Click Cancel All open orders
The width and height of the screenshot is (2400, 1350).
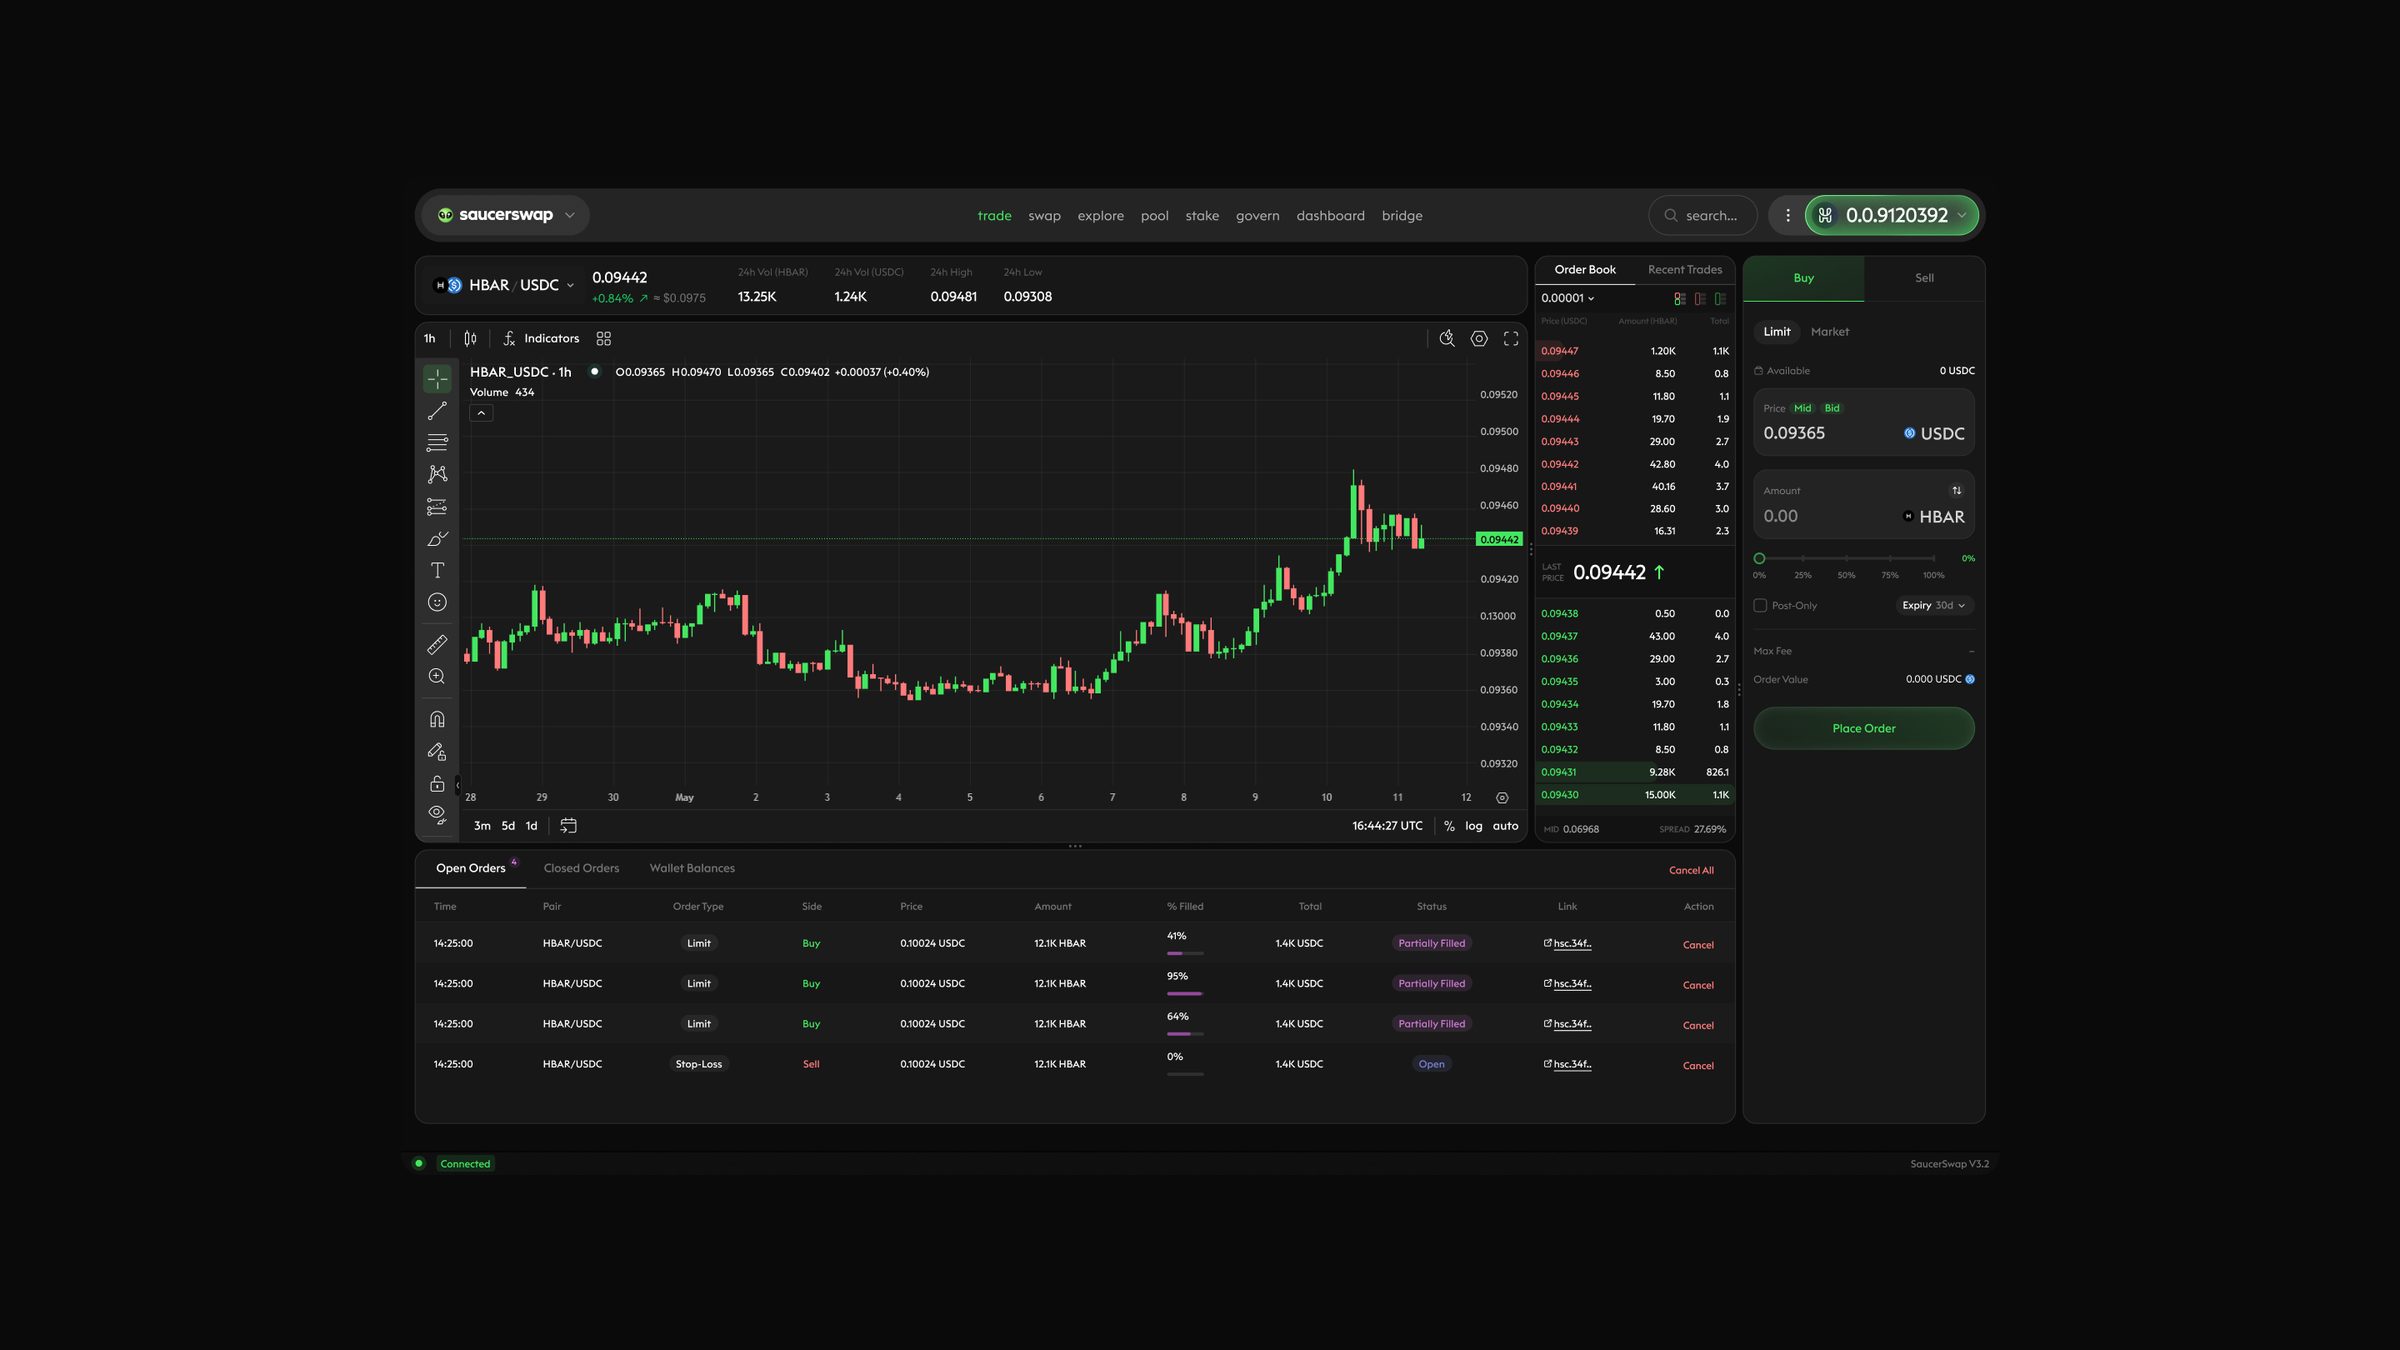(1691, 870)
